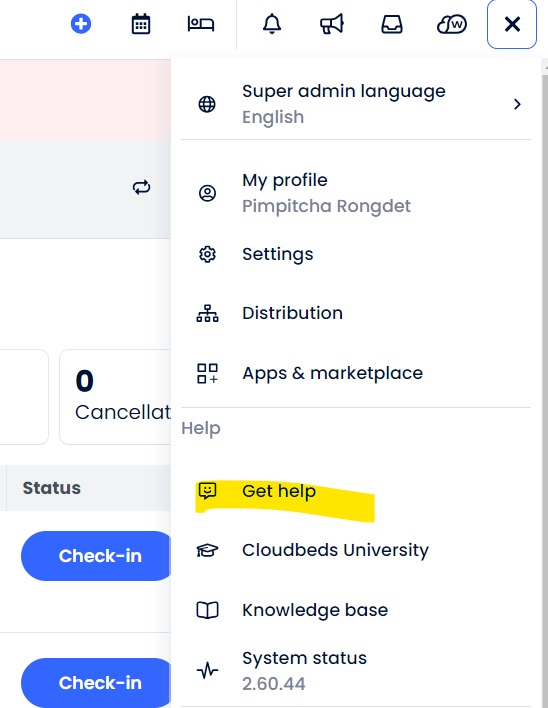Select Settings menu entry

tap(356, 254)
